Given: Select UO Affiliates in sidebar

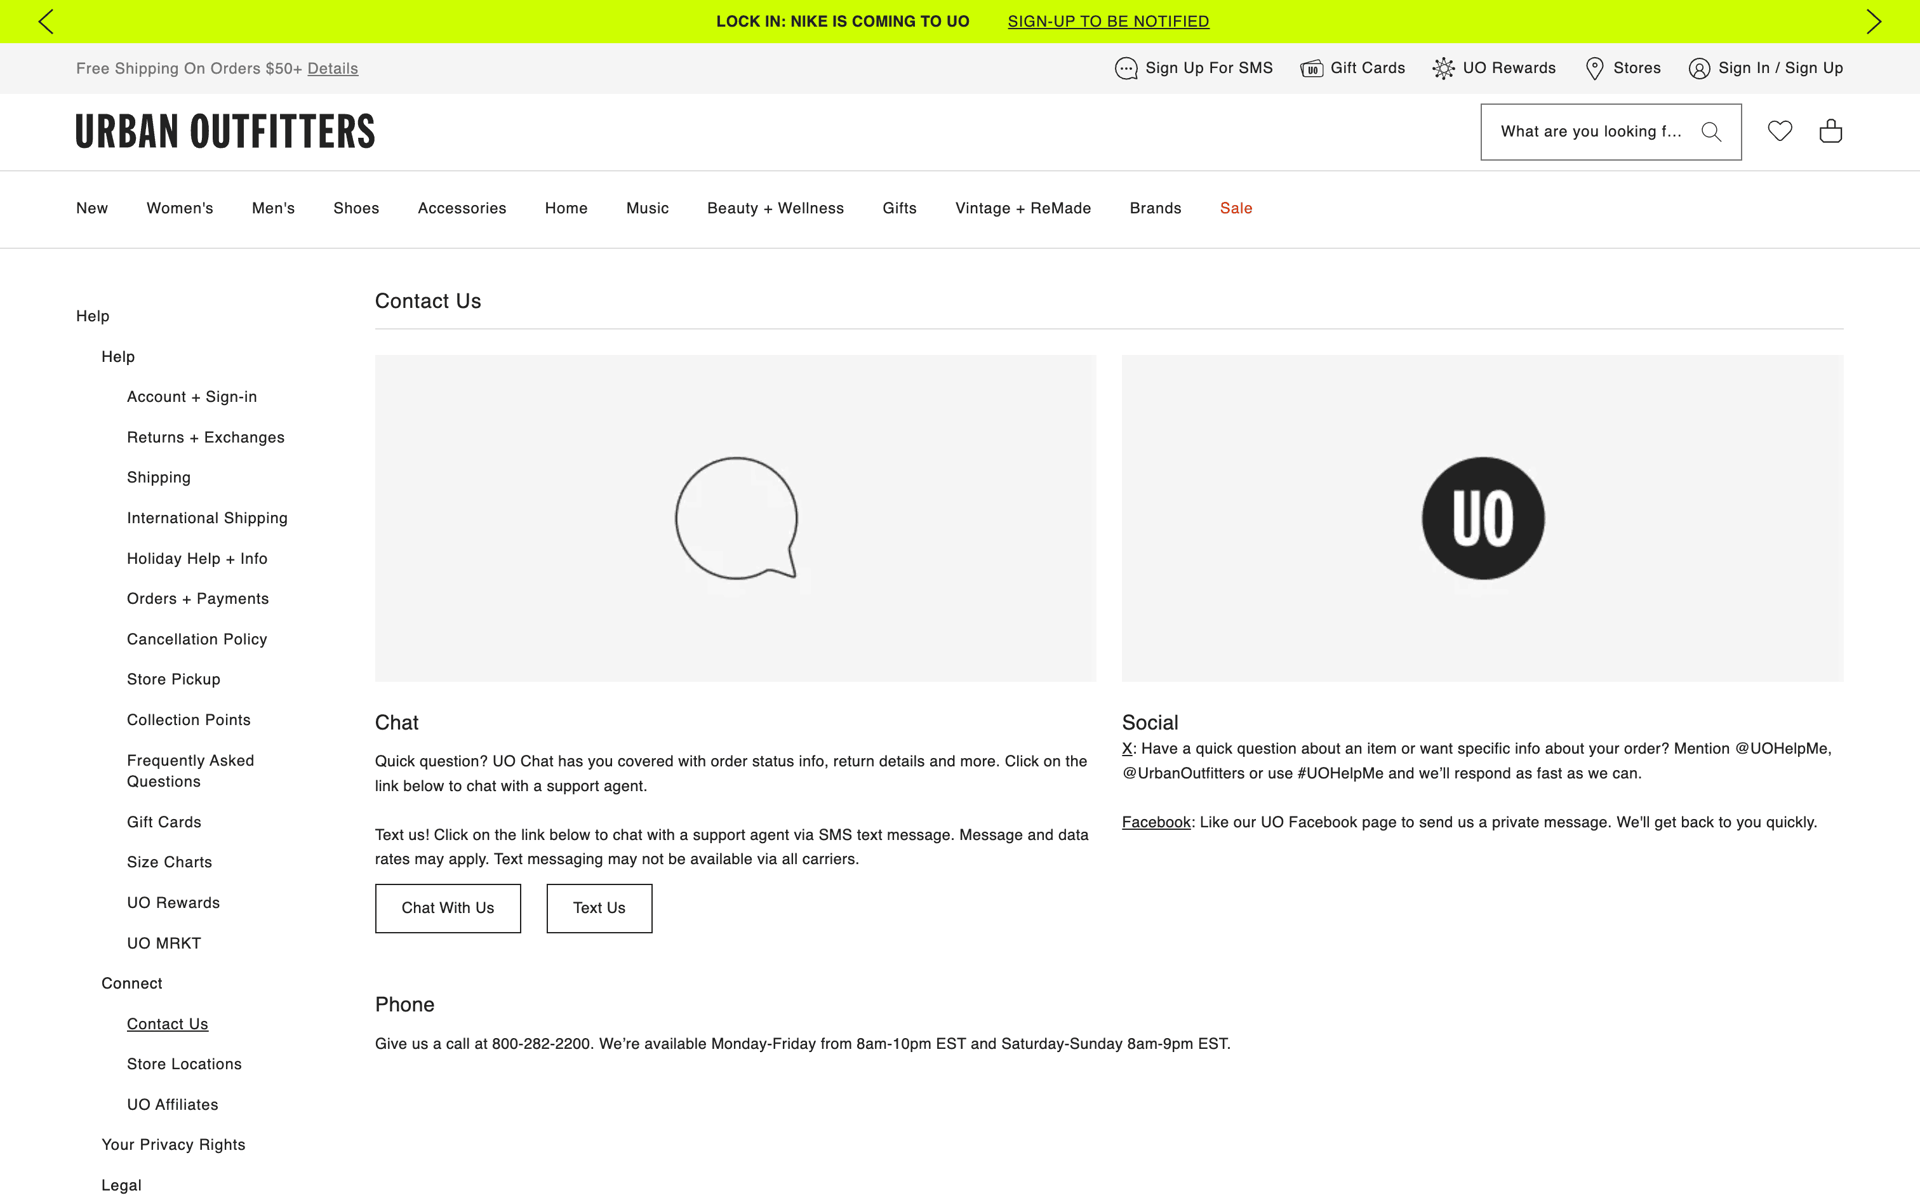Looking at the screenshot, I should (x=172, y=1105).
